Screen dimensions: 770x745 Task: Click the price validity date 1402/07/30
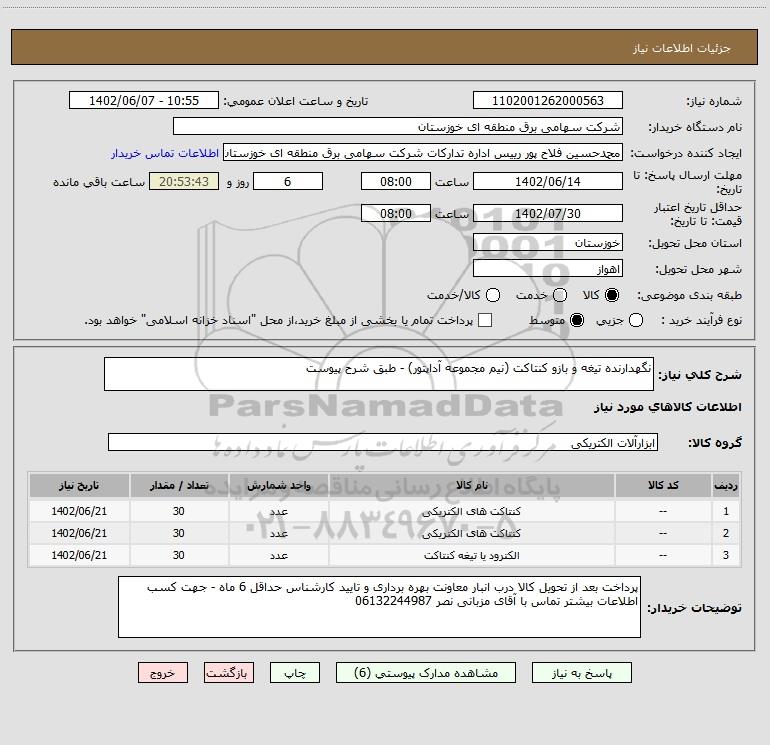tap(547, 213)
